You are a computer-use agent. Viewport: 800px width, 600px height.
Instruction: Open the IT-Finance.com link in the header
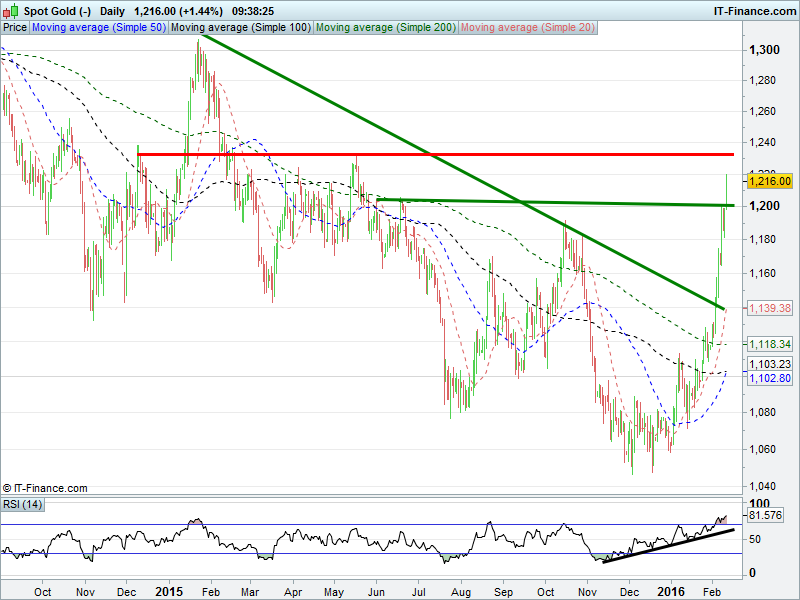[x=753, y=10]
